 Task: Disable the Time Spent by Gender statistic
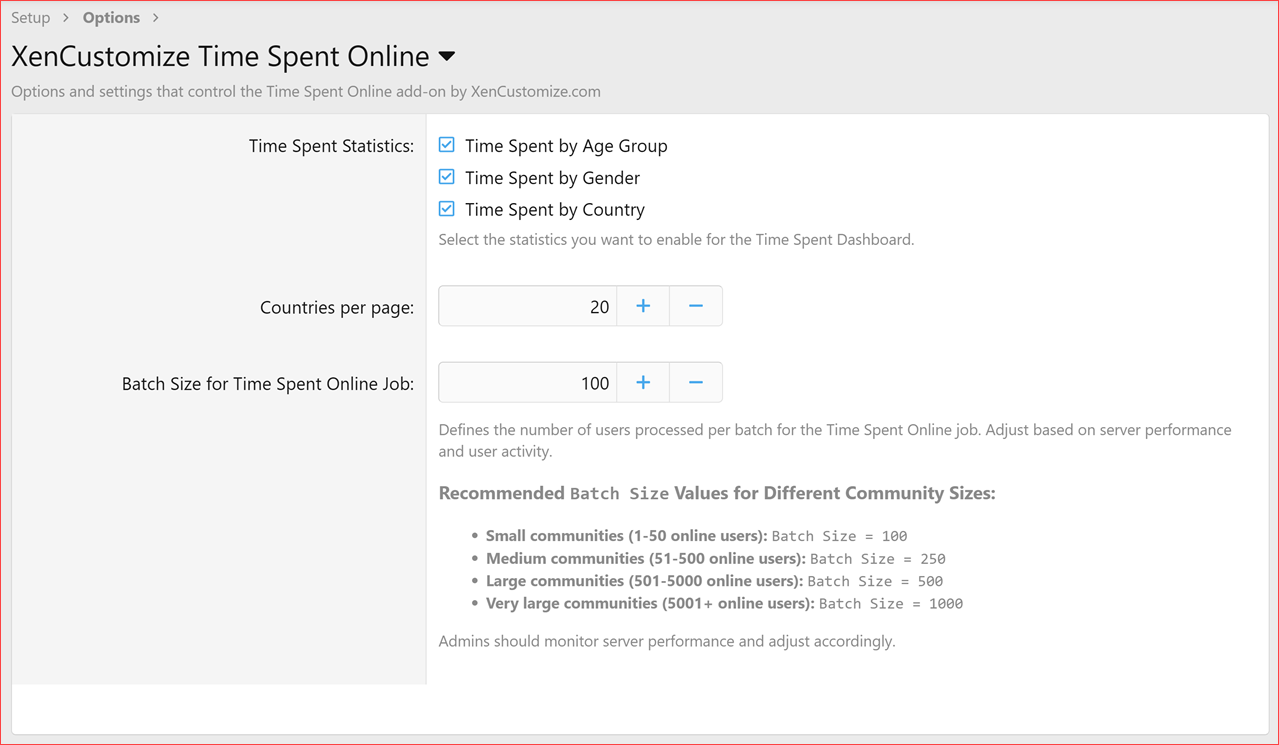(x=445, y=176)
